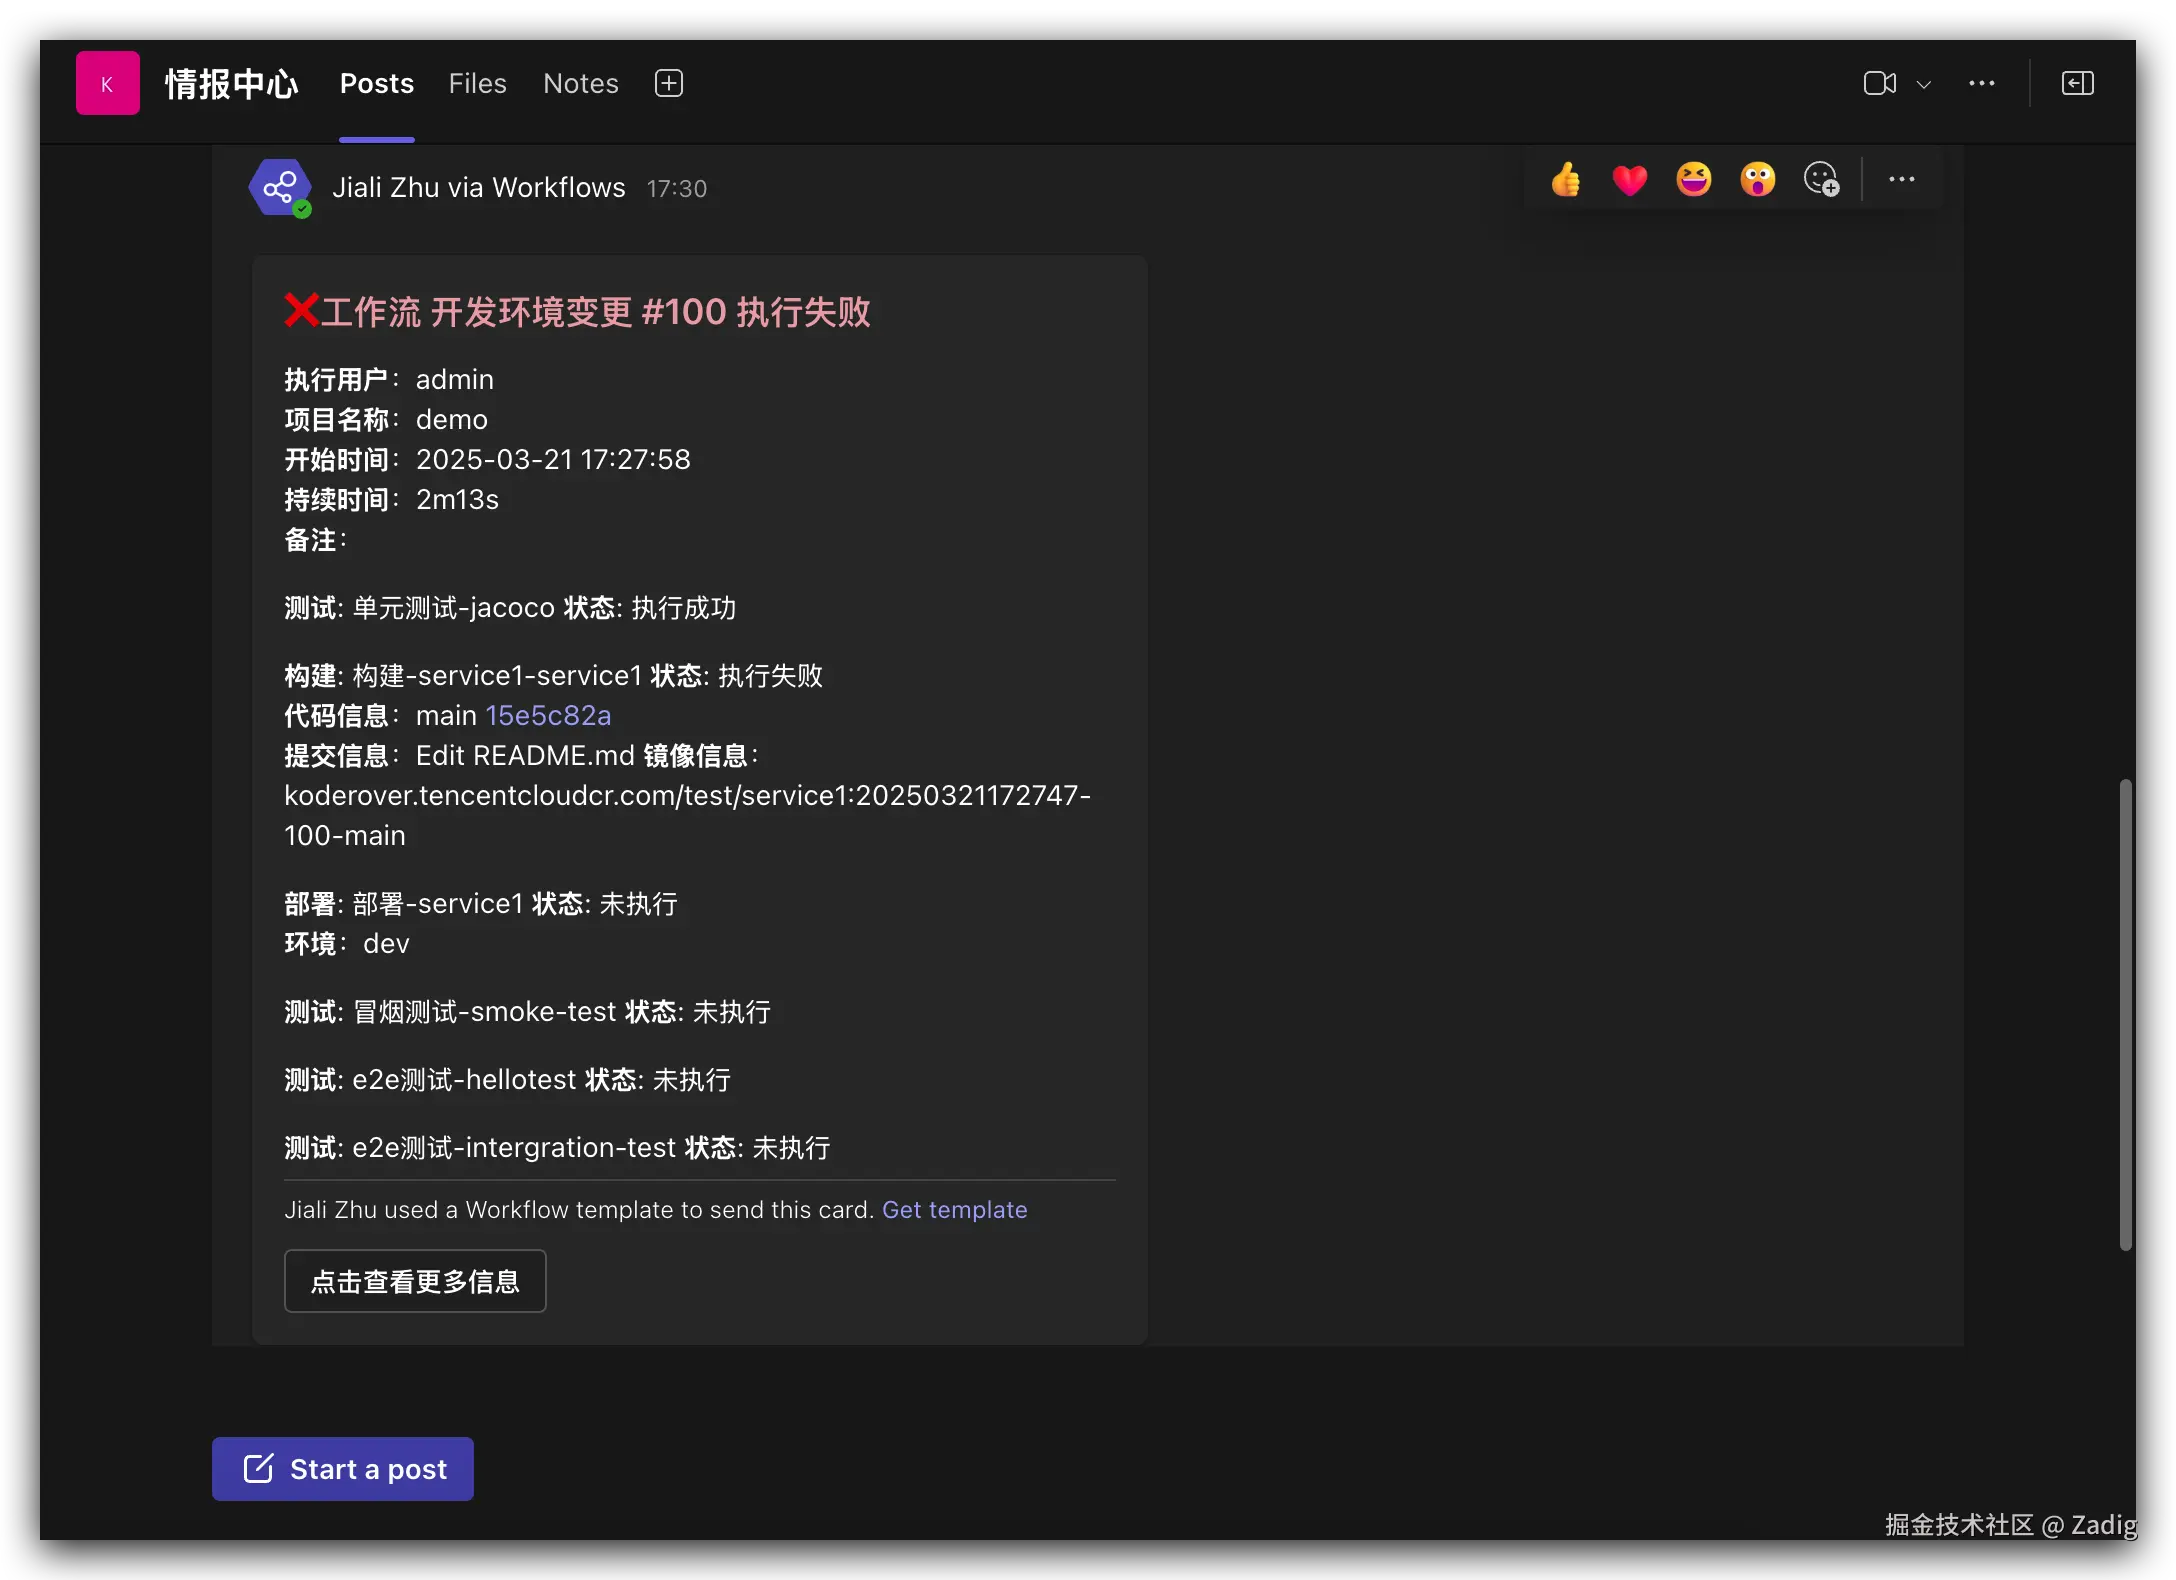Collapse the panel using the collapse icon
2176x1580 pixels.
pyautogui.click(x=2077, y=83)
